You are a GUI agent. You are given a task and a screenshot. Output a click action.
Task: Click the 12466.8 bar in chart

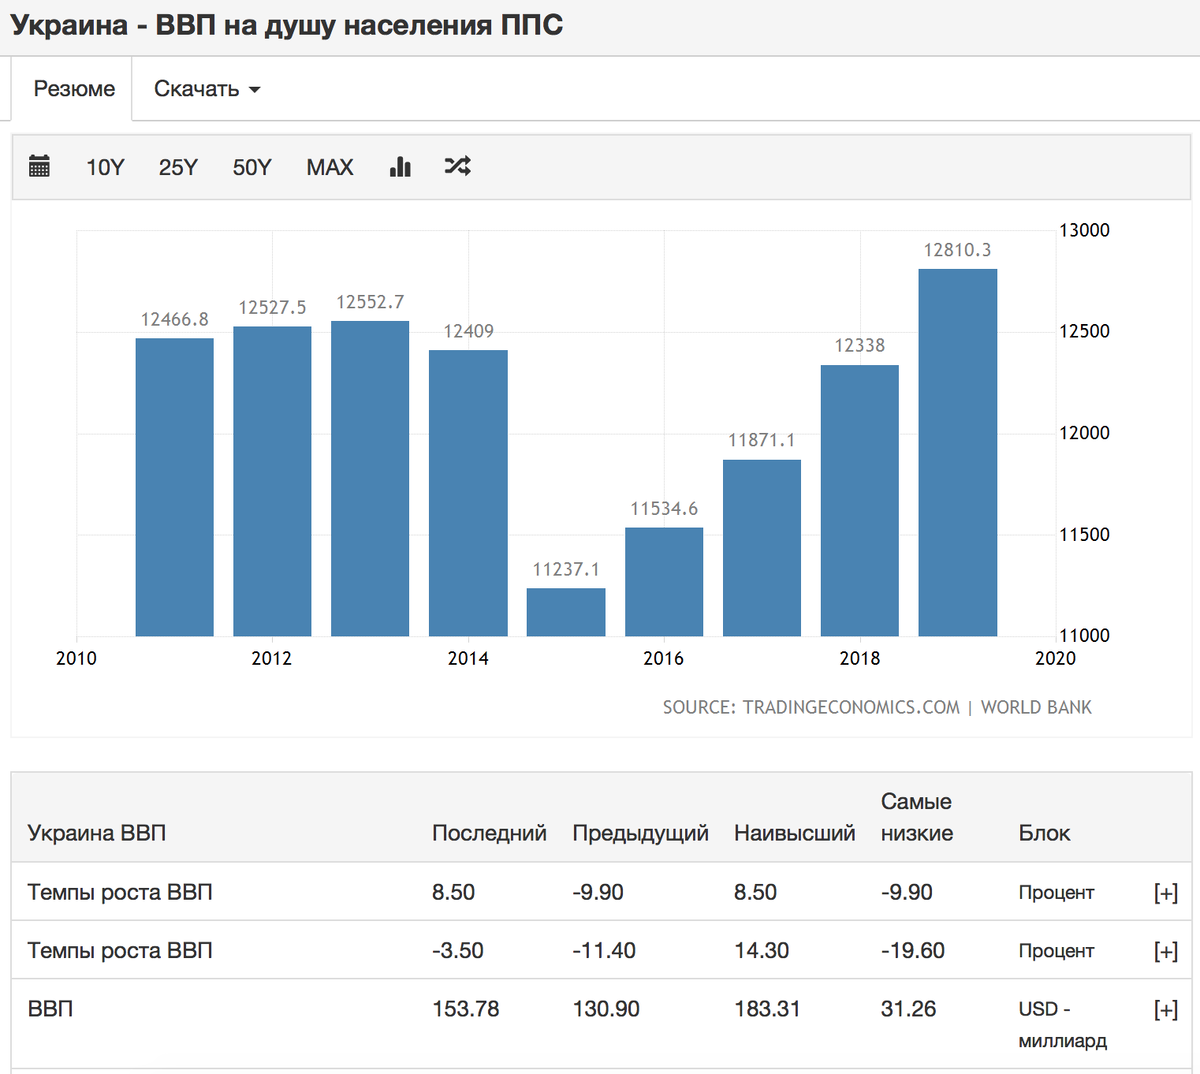pyautogui.click(x=174, y=487)
